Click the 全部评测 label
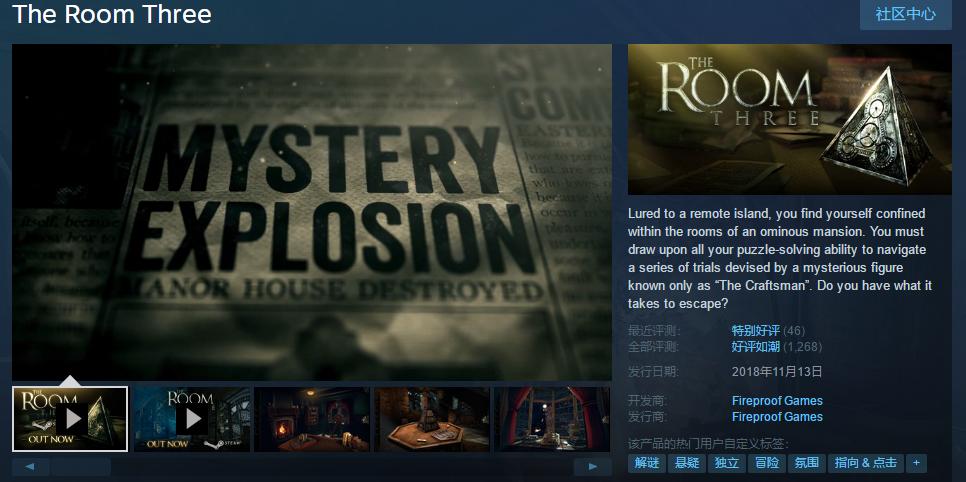 pyautogui.click(x=654, y=347)
